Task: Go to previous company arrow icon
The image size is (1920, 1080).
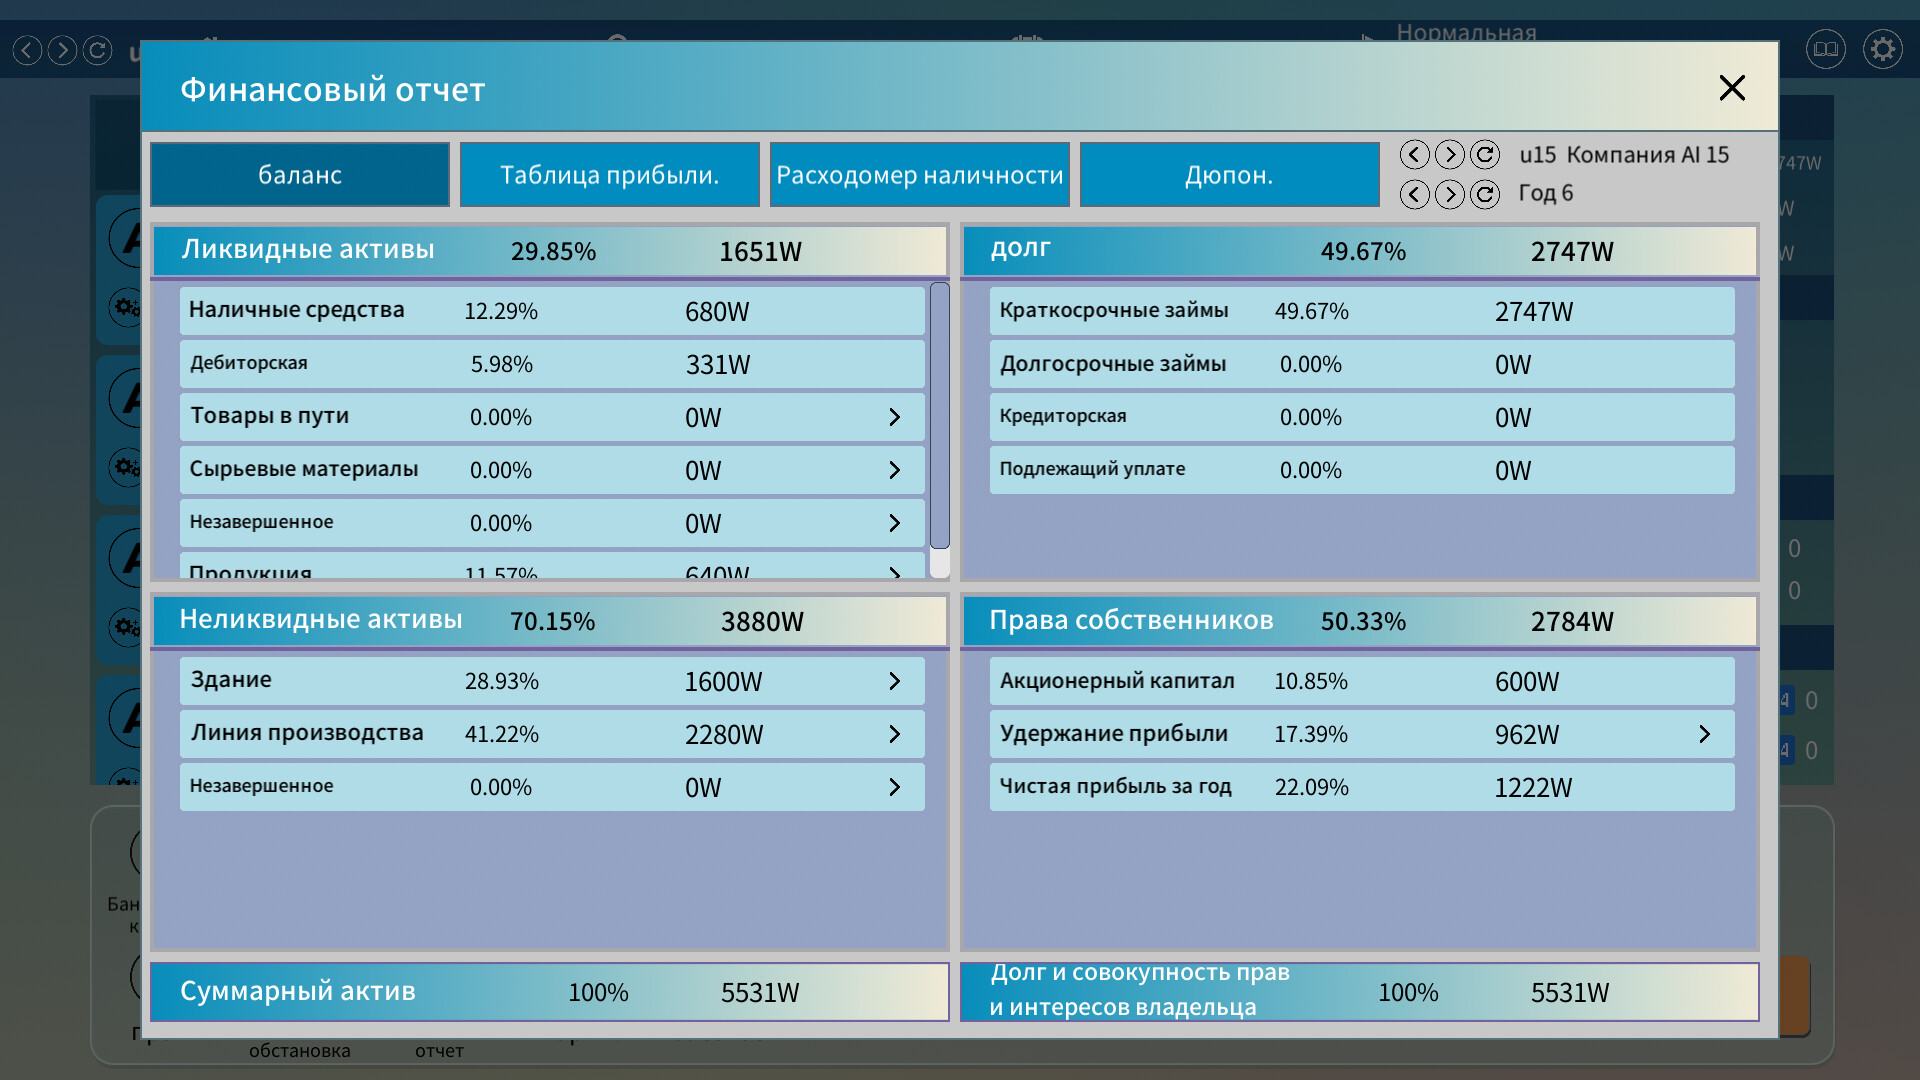Action: tap(1414, 155)
